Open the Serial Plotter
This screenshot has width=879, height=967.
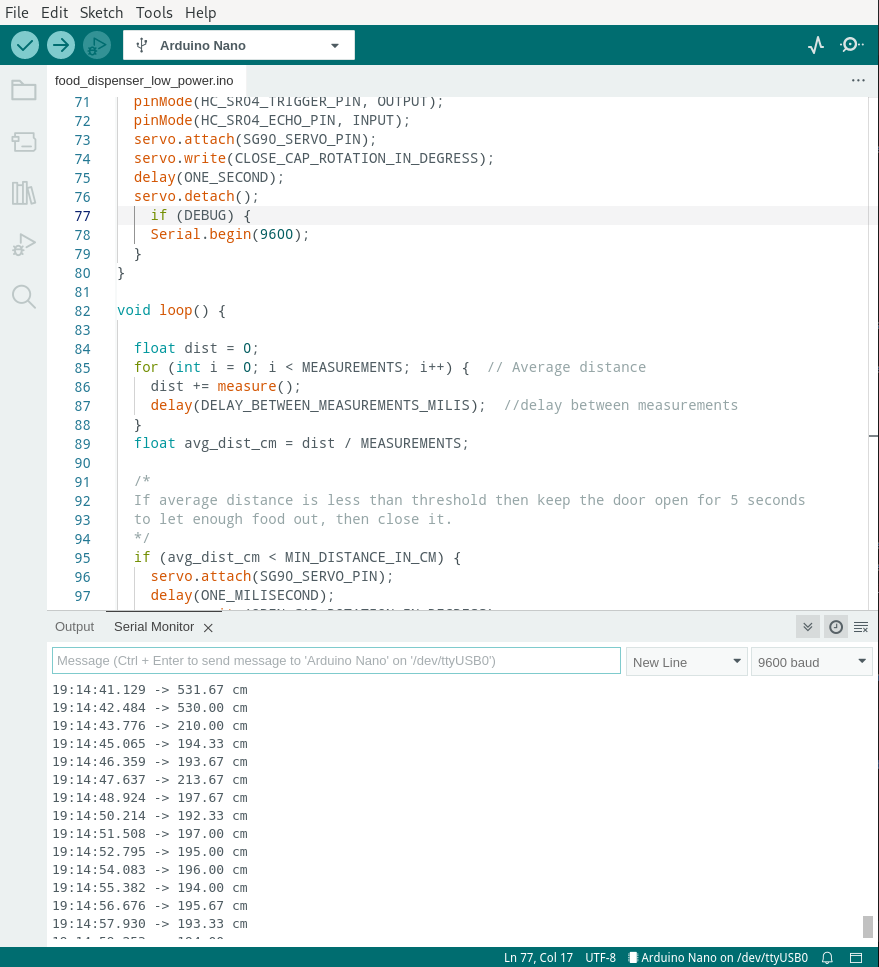pyautogui.click(x=817, y=45)
